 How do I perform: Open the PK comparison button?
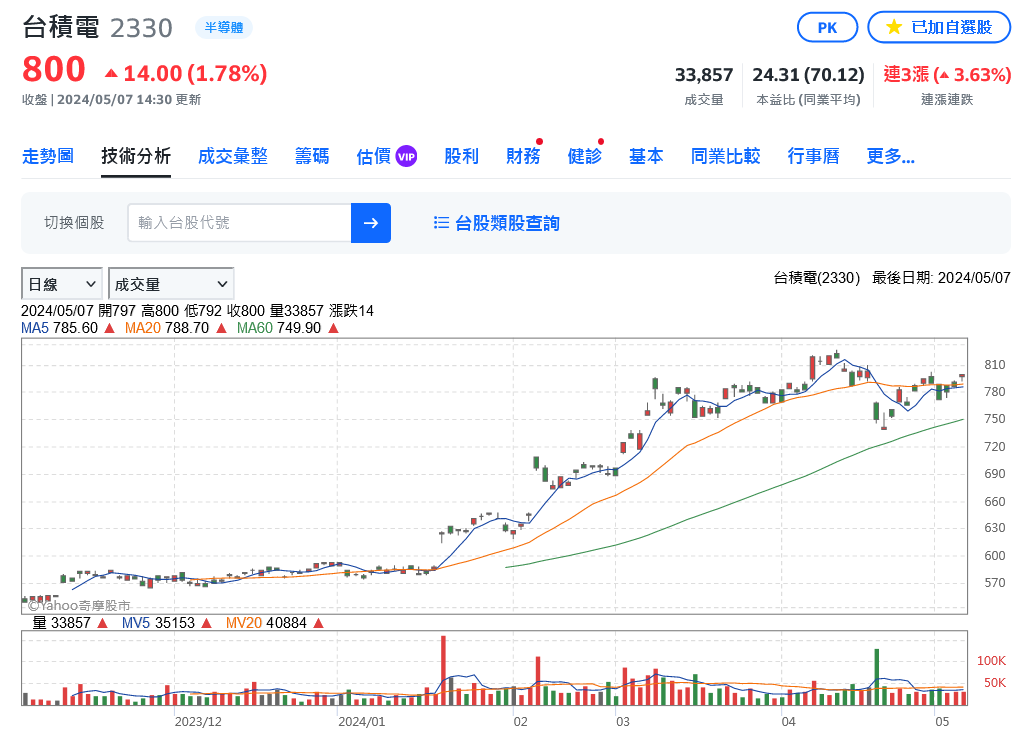click(827, 28)
